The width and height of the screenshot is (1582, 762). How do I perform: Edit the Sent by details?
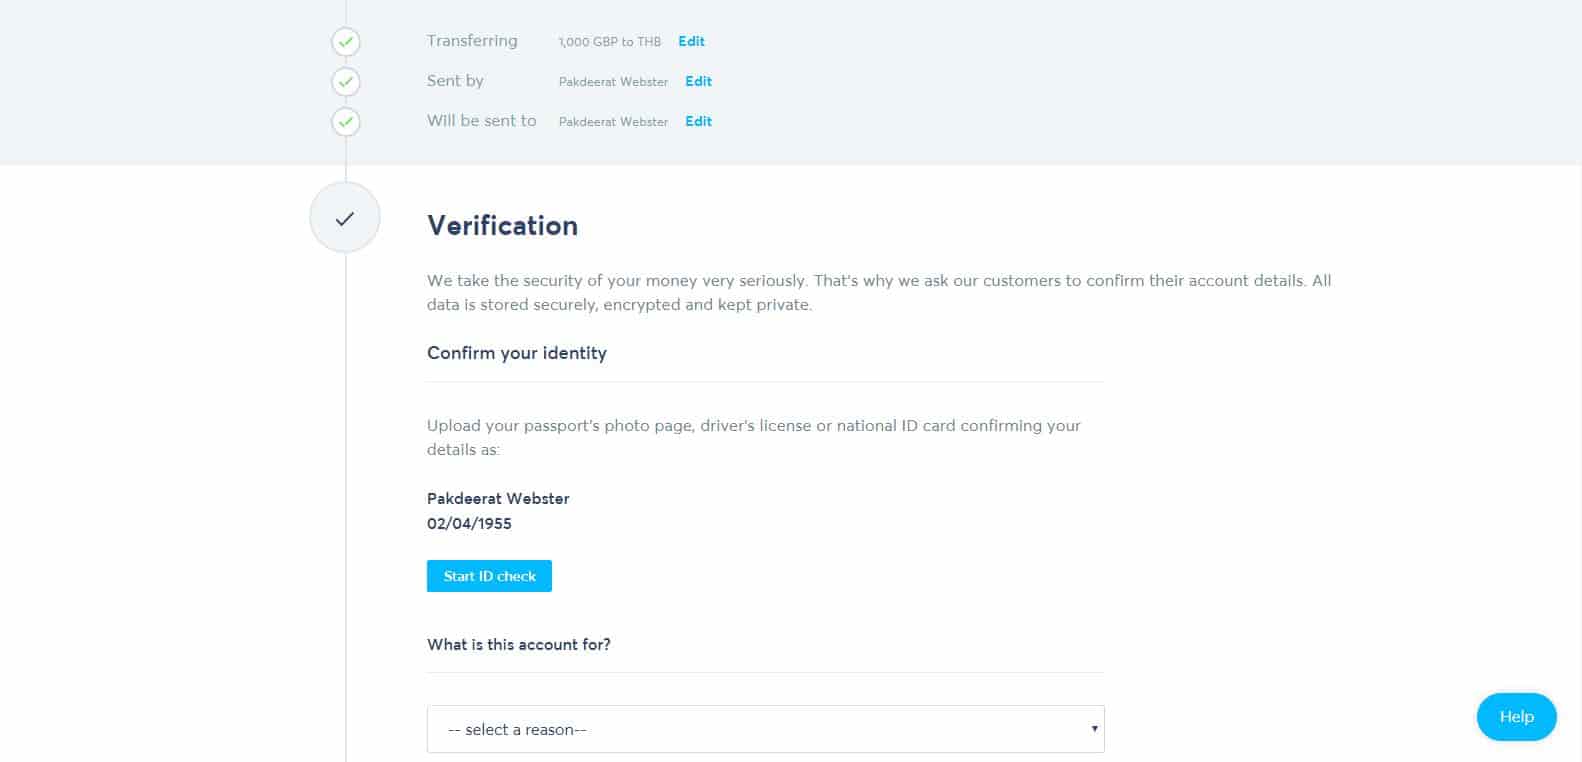coord(698,81)
